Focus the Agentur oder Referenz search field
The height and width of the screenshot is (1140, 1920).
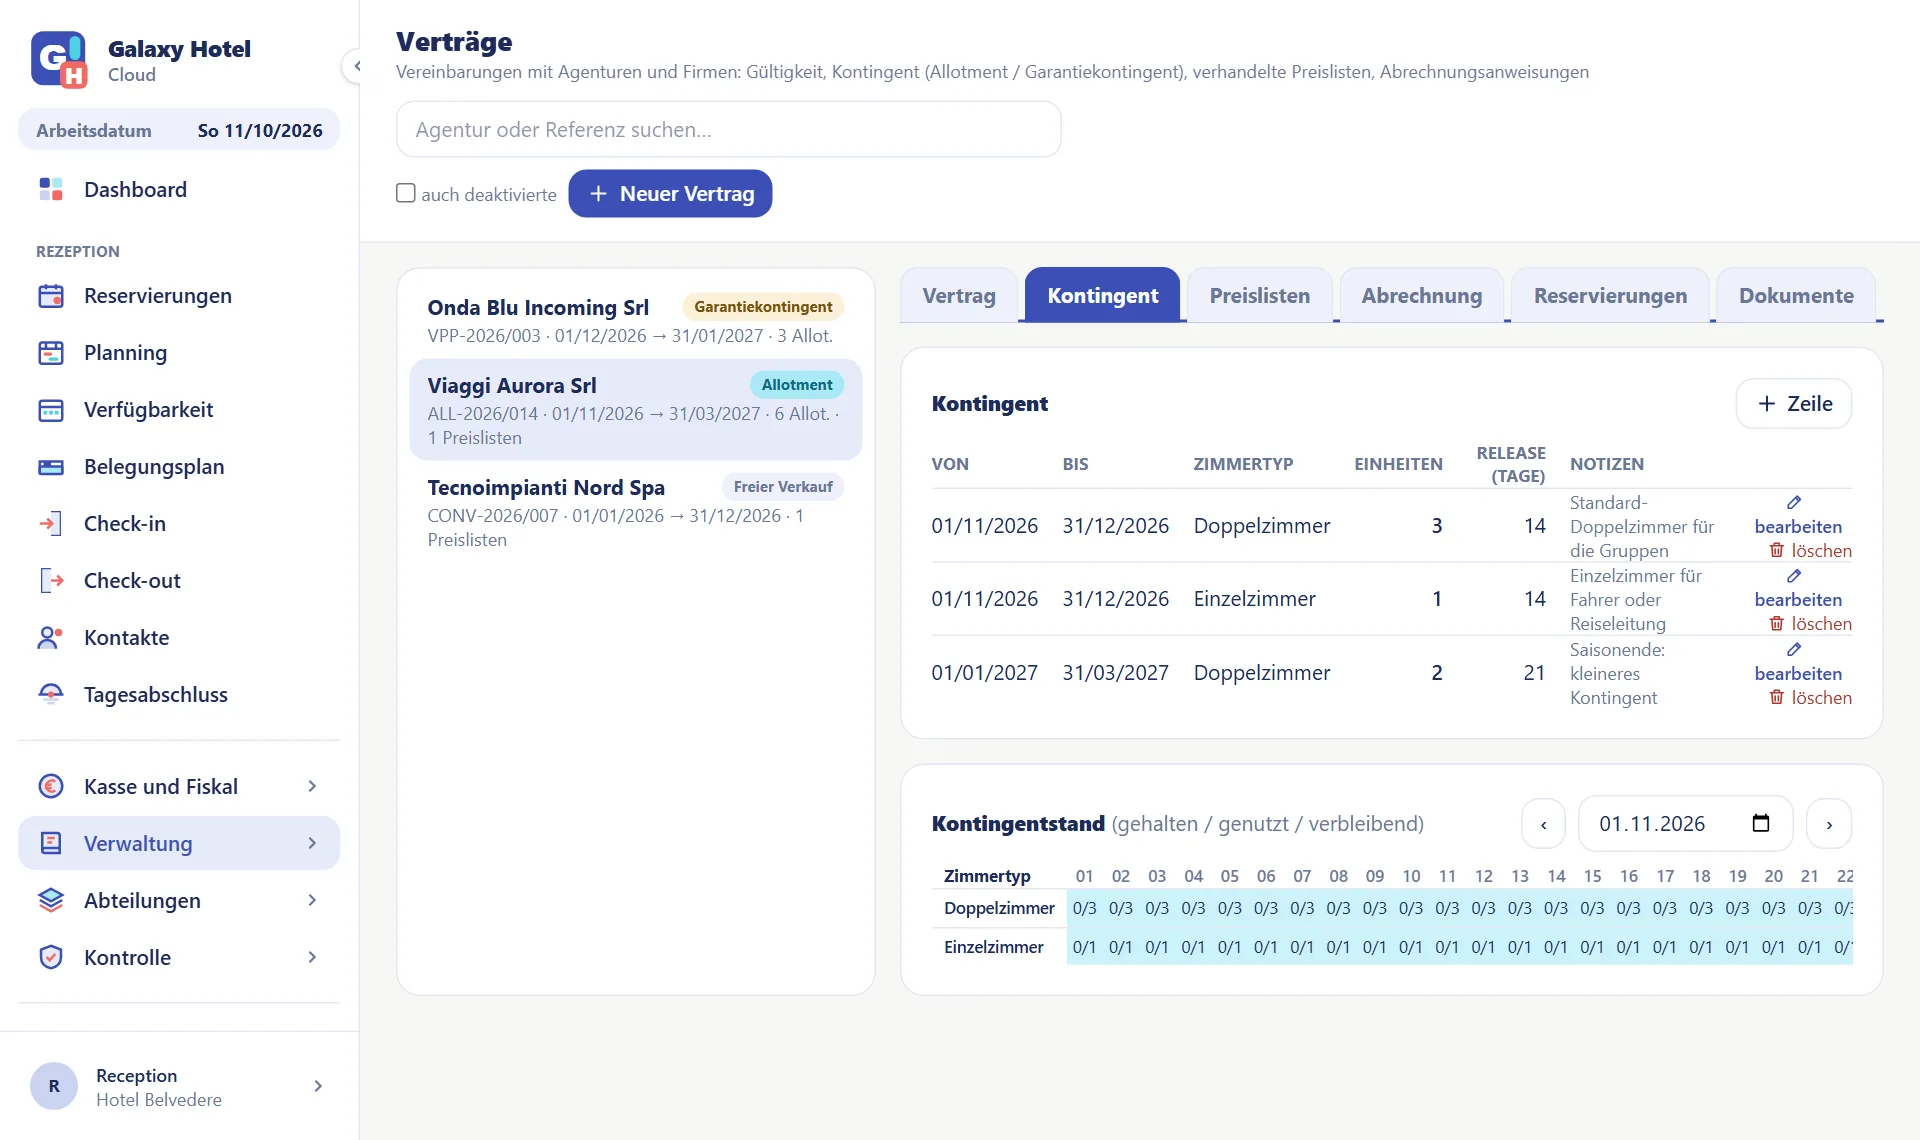click(x=728, y=129)
